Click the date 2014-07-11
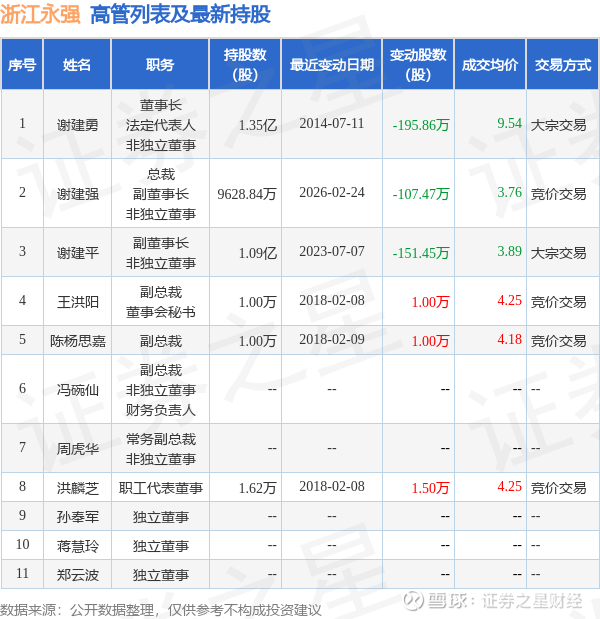The height and width of the screenshot is (619, 600). (332, 123)
